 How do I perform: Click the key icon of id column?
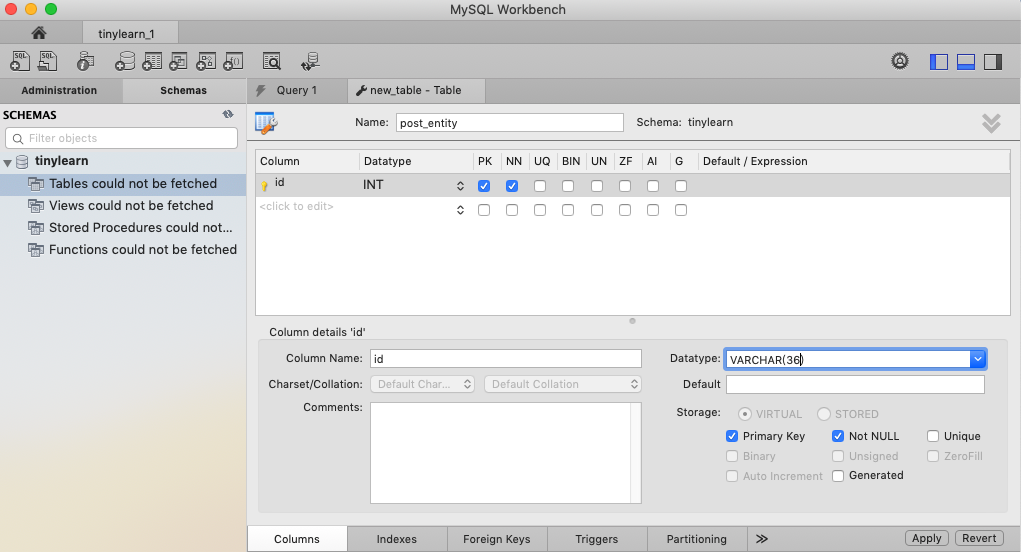point(264,186)
